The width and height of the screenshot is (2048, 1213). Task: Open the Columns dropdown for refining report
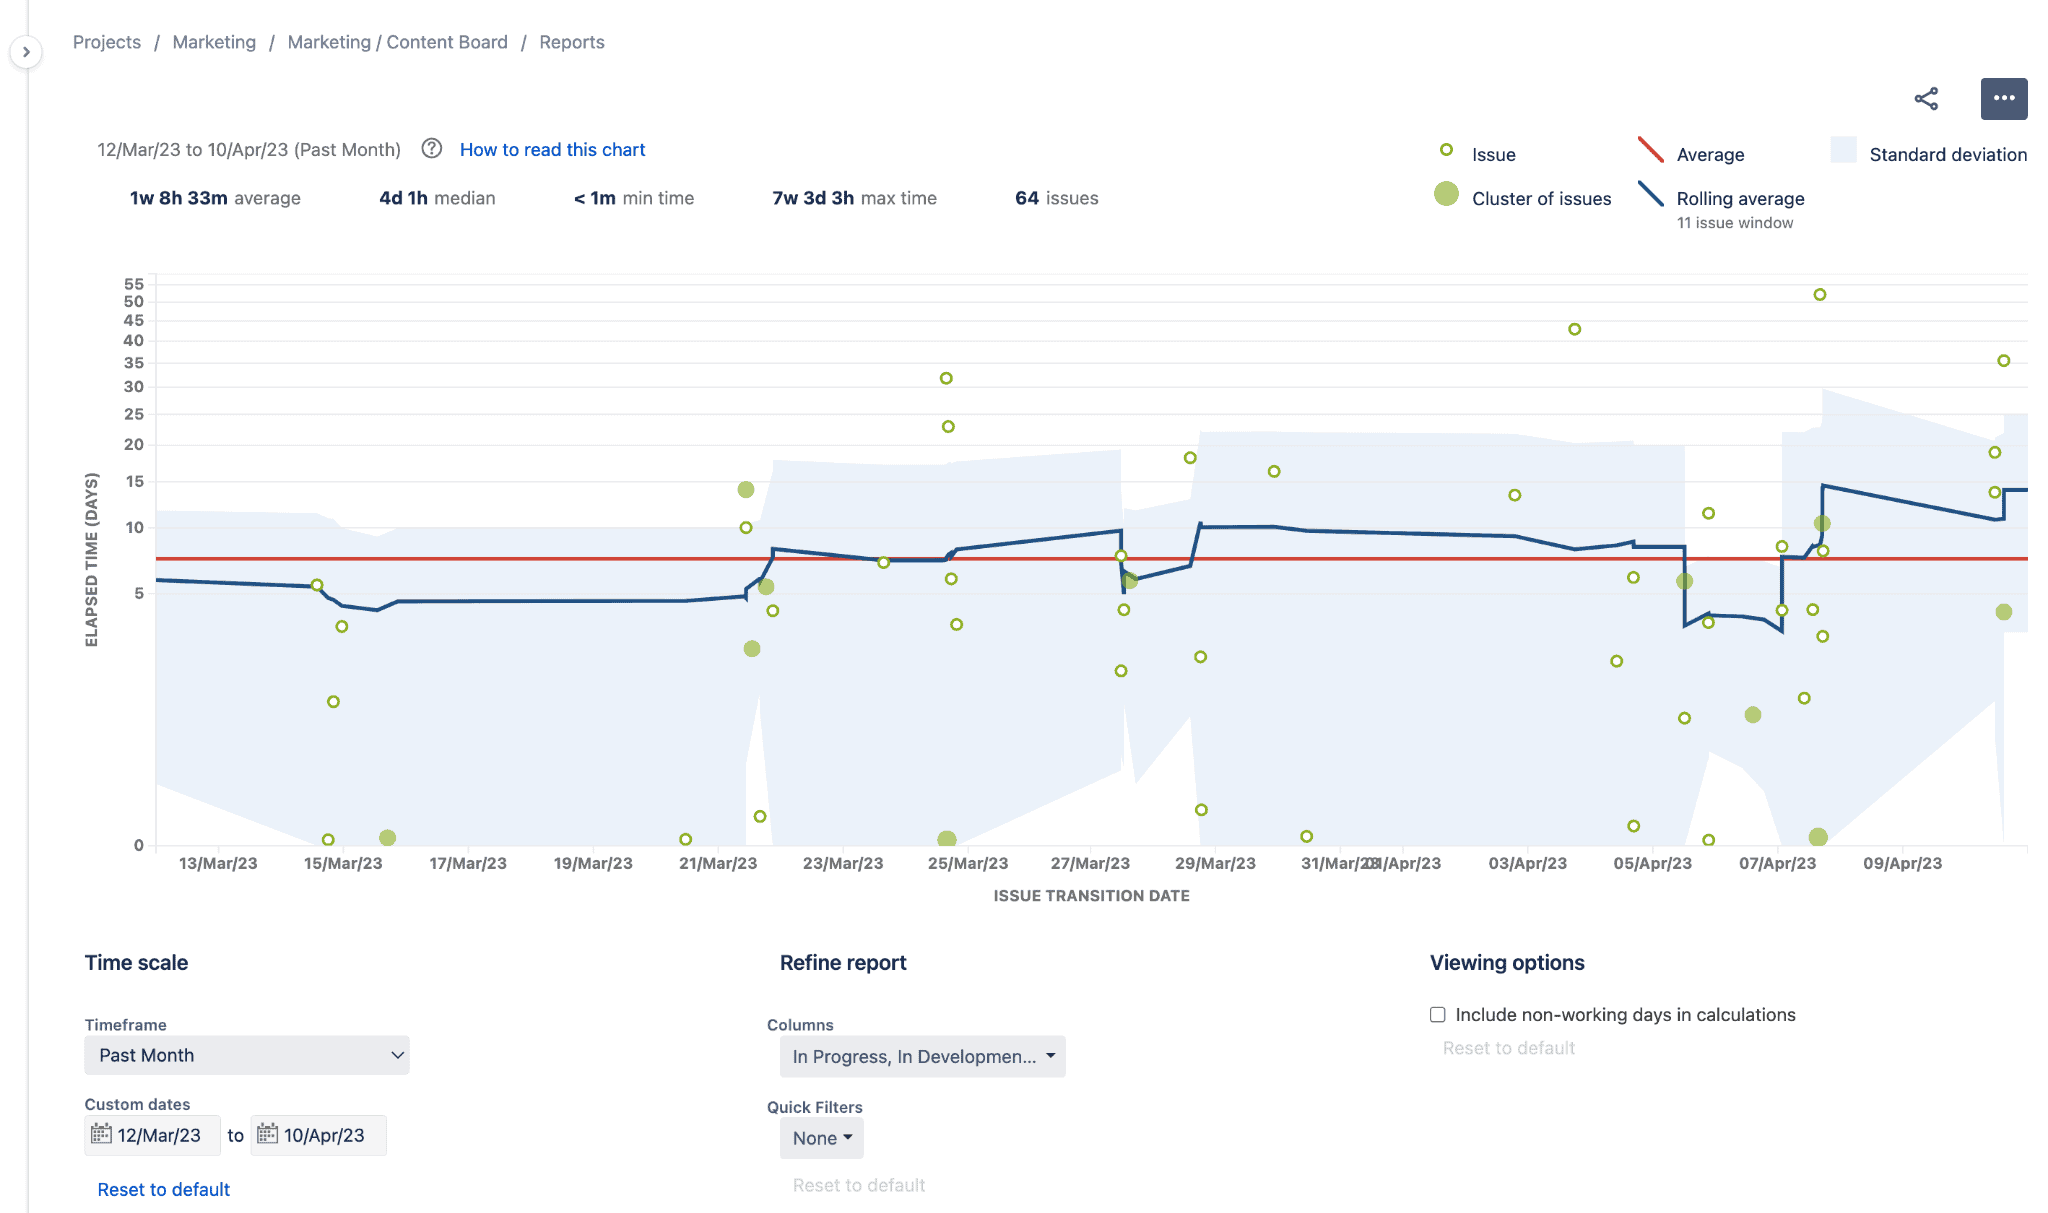(922, 1056)
